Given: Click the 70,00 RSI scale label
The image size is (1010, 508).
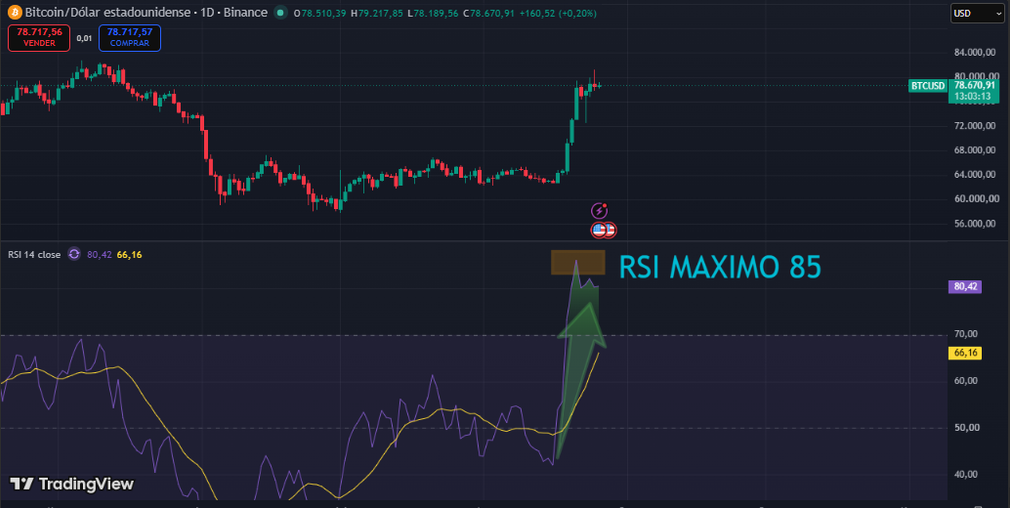Looking at the screenshot, I should click(966, 334).
